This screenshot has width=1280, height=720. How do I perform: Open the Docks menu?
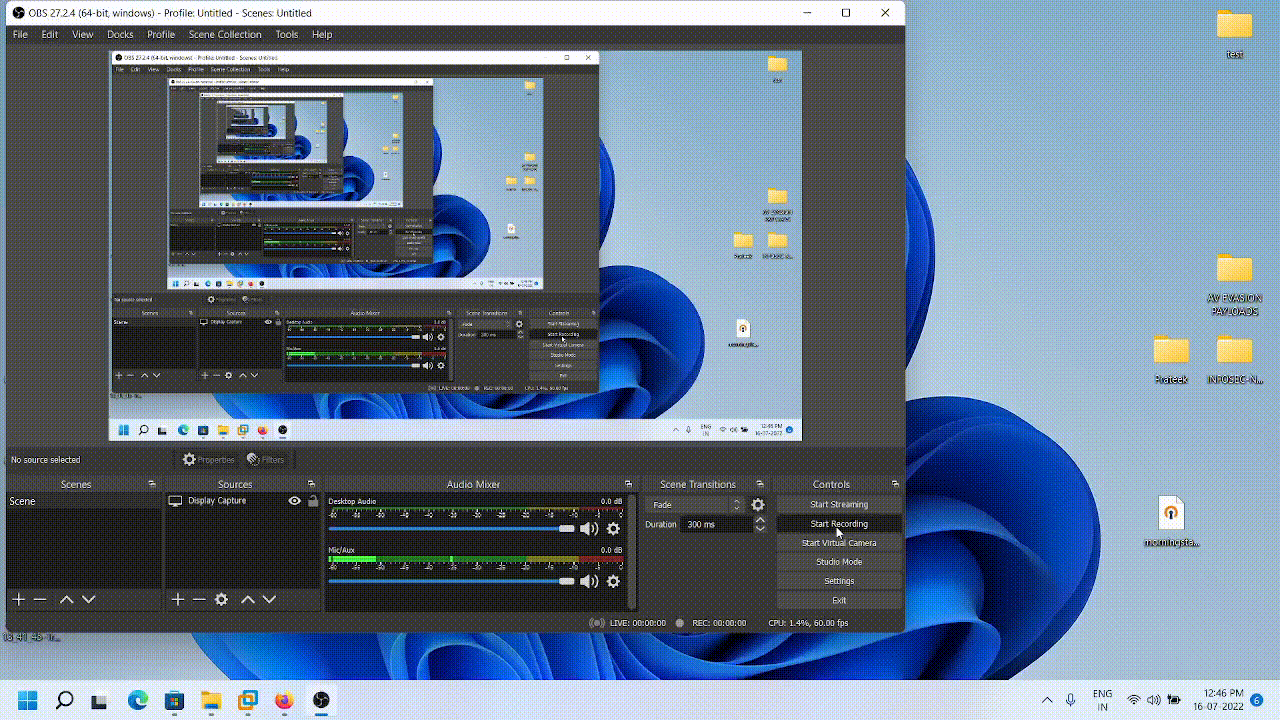(x=120, y=34)
